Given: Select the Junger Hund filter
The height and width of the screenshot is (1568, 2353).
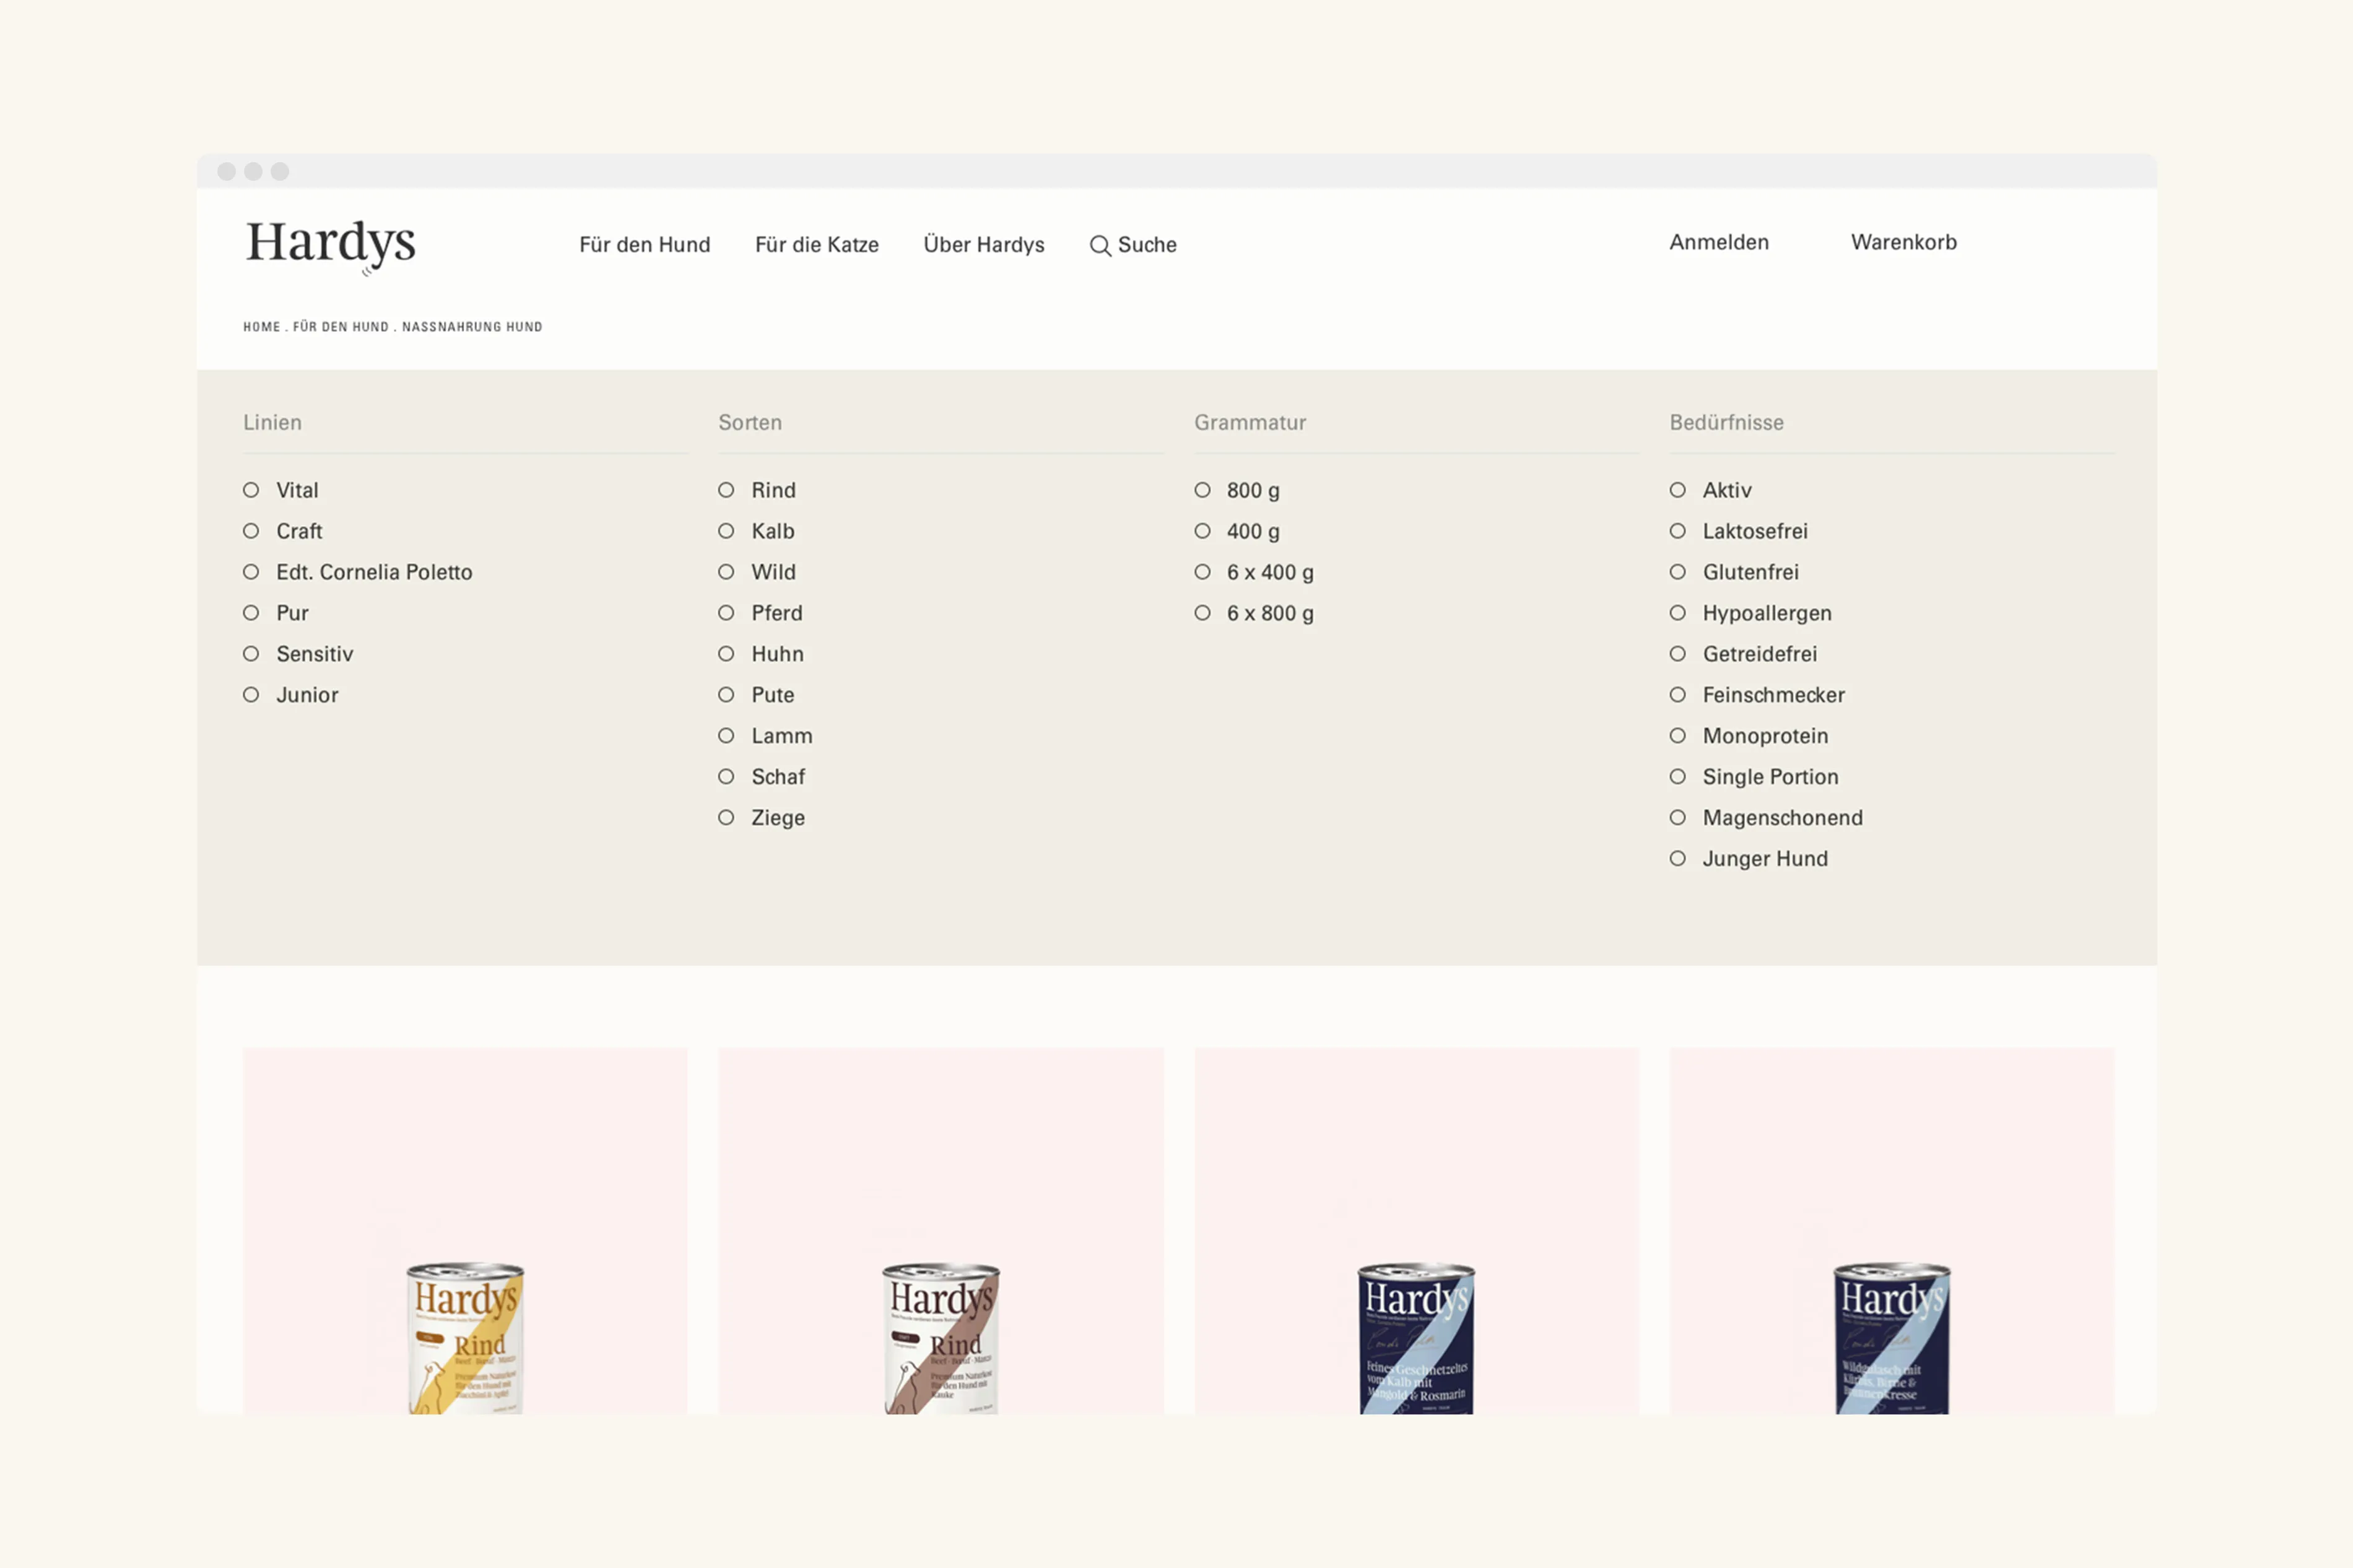Looking at the screenshot, I should point(1677,859).
